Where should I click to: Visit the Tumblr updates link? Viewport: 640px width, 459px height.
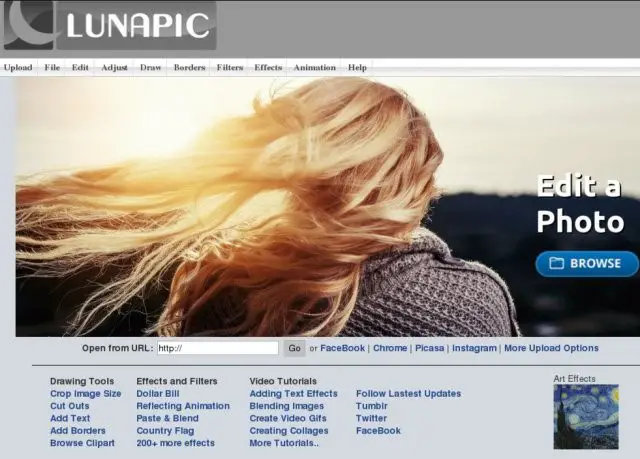click(371, 406)
